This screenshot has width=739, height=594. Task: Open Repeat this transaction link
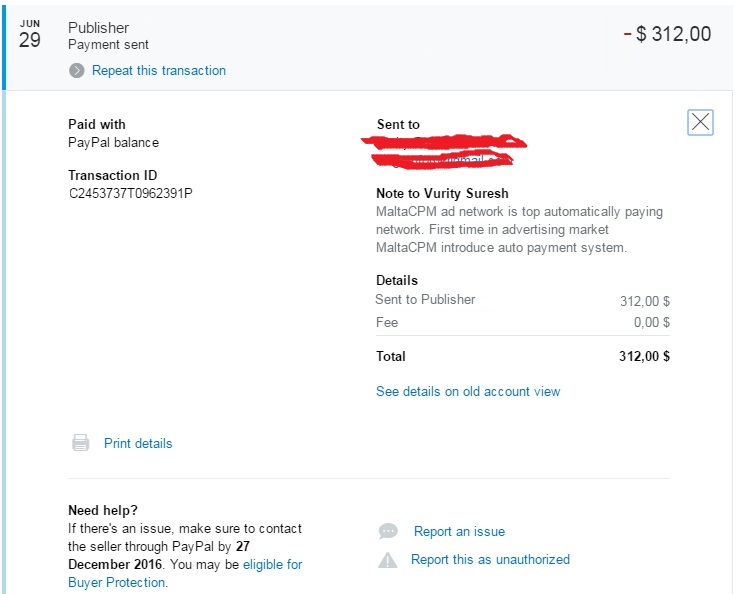(159, 71)
